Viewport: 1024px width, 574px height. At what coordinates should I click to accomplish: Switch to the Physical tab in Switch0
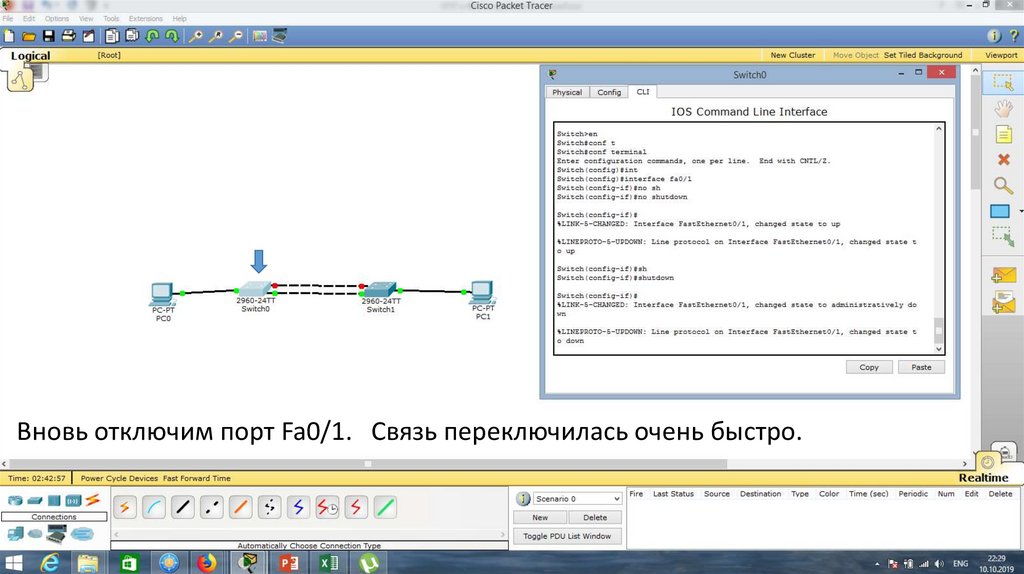(567, 92)
